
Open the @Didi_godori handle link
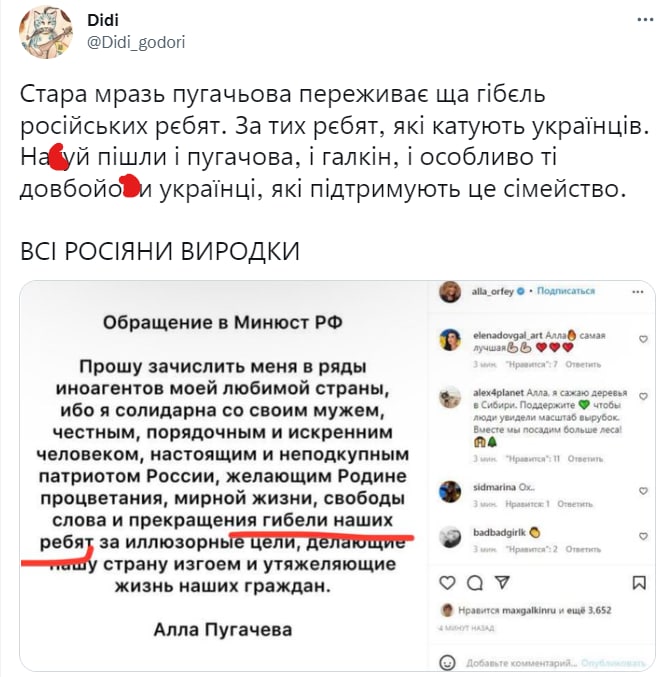click(136, 42)
